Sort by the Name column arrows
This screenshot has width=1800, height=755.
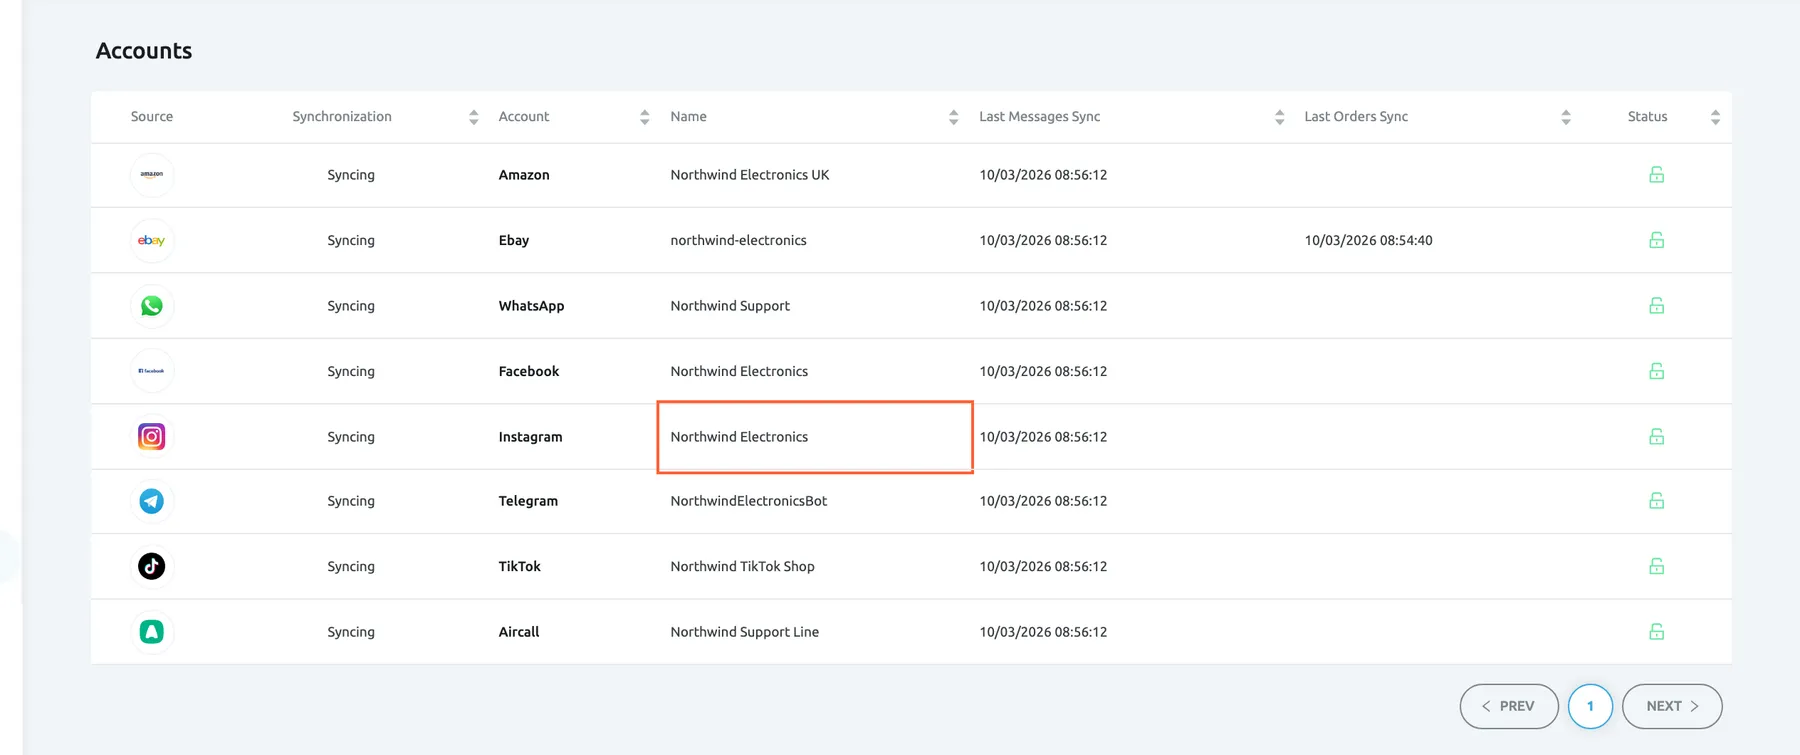click(x=954, y=117)
